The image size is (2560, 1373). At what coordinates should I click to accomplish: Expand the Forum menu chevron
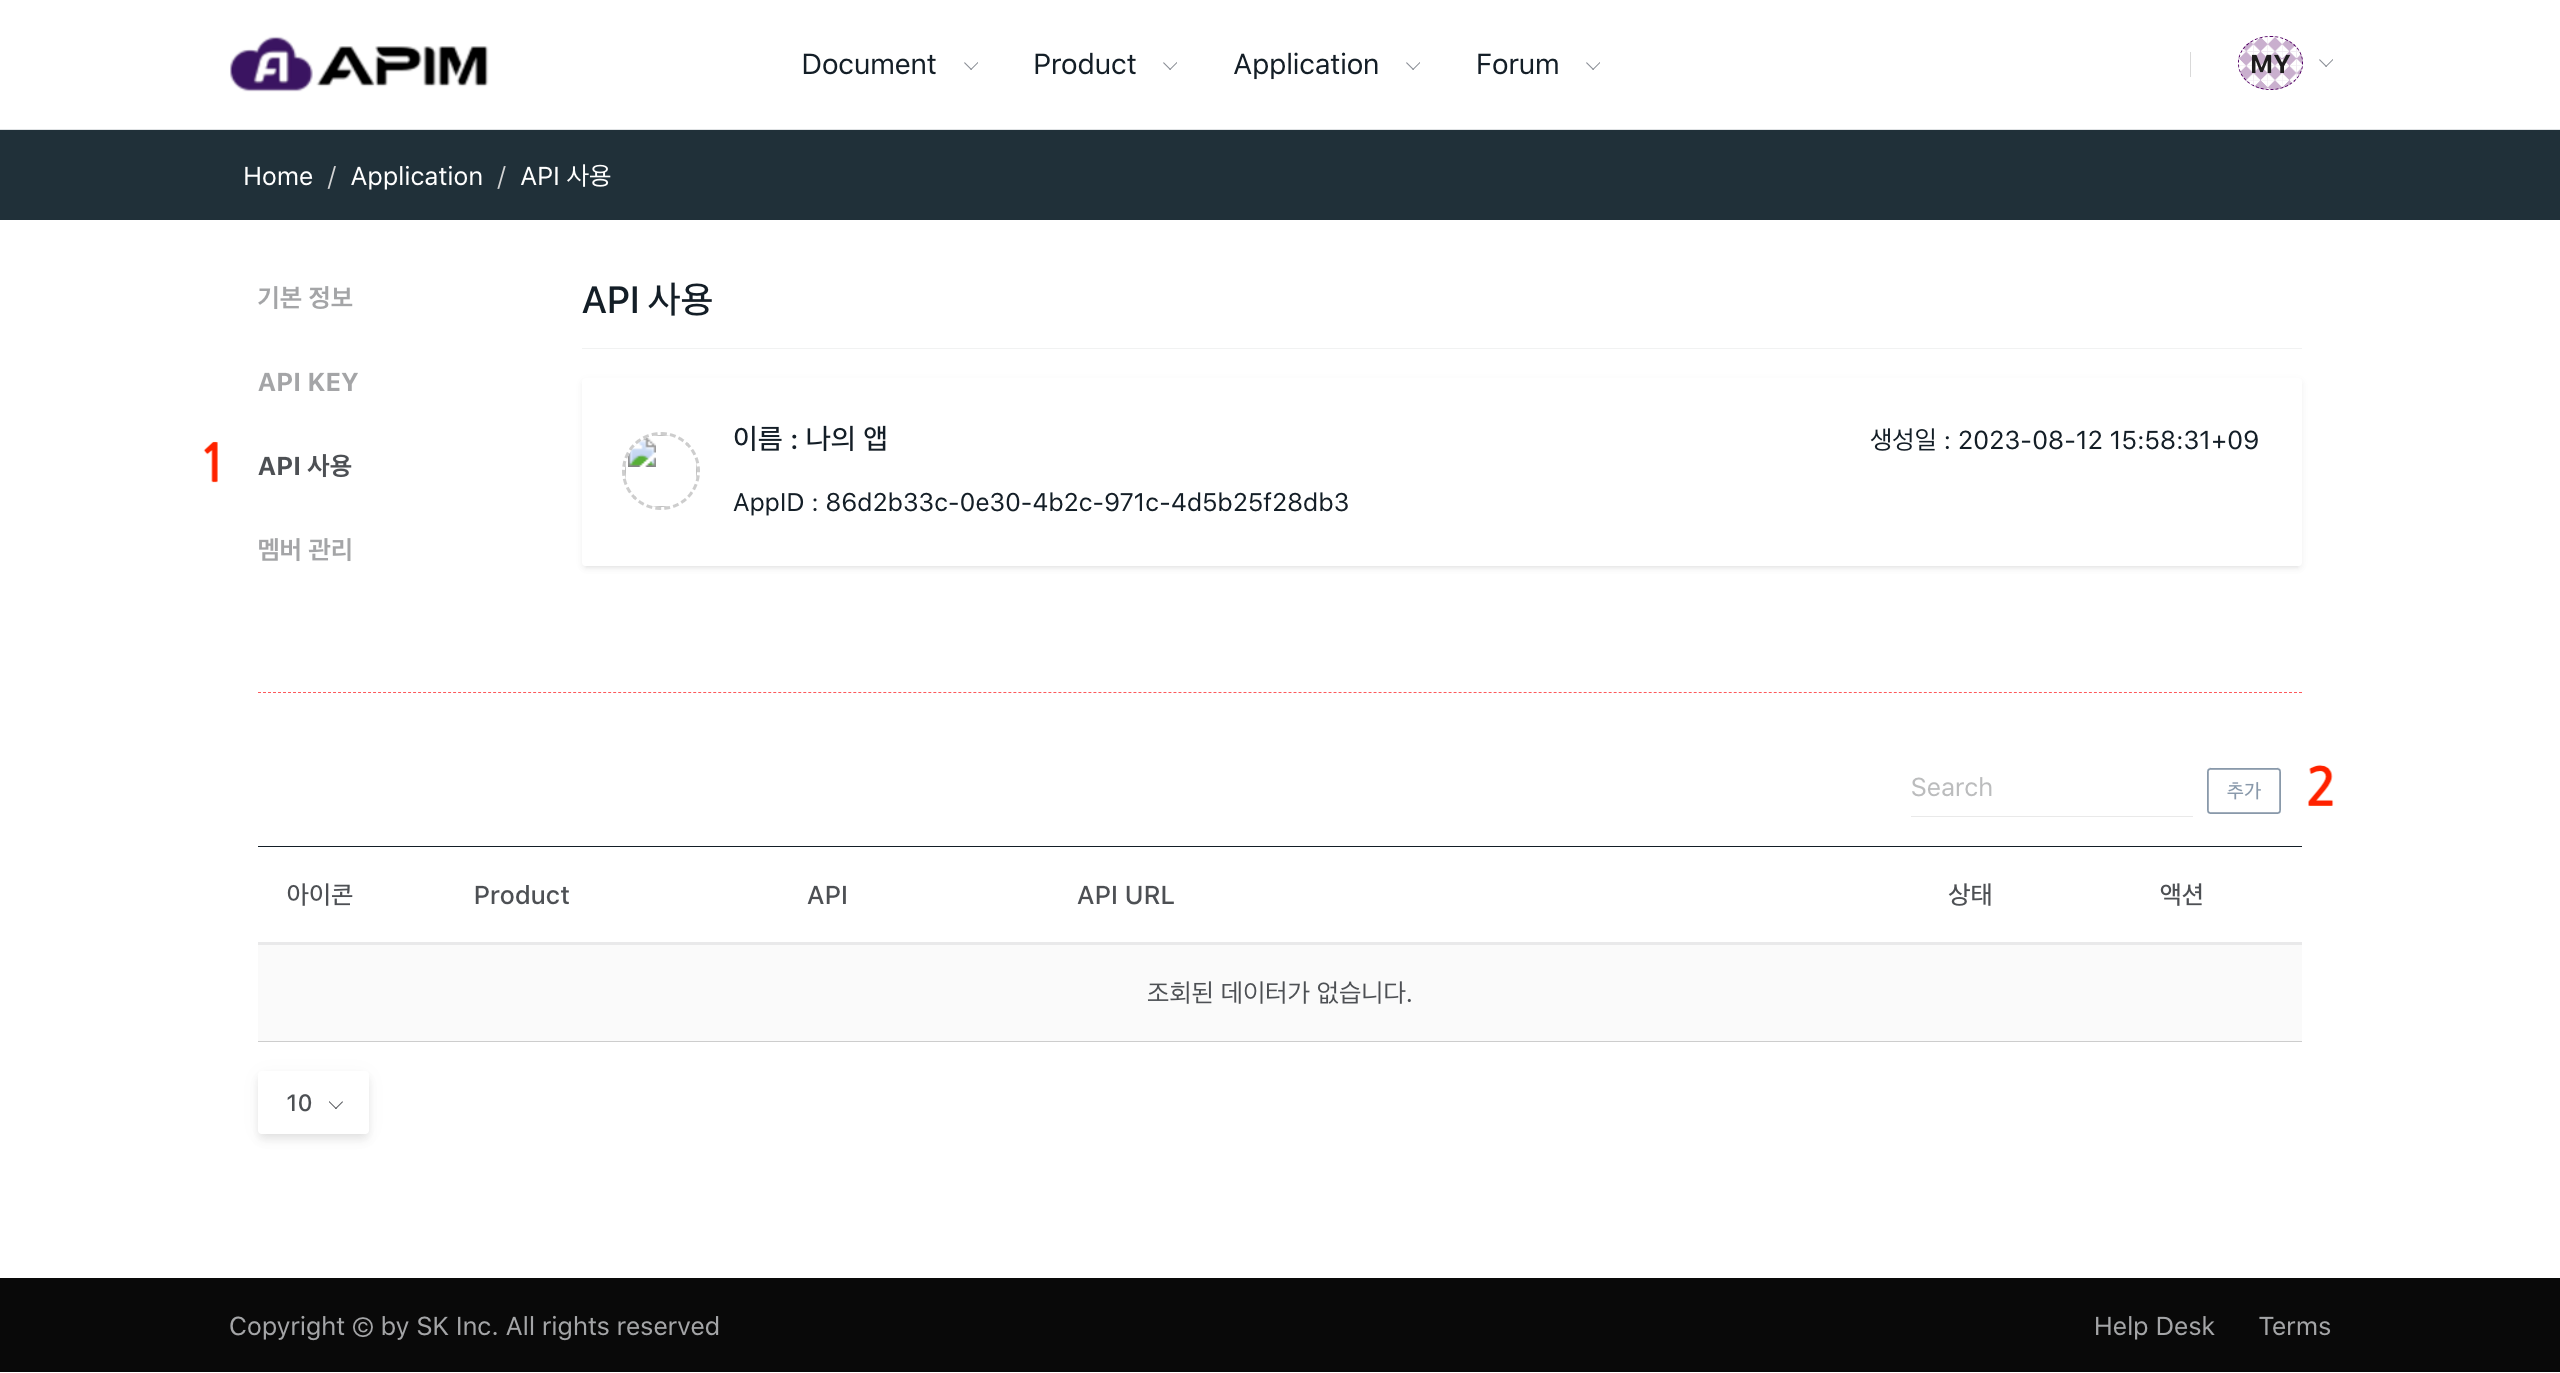pyautogui.click(x=1593, y=66)
